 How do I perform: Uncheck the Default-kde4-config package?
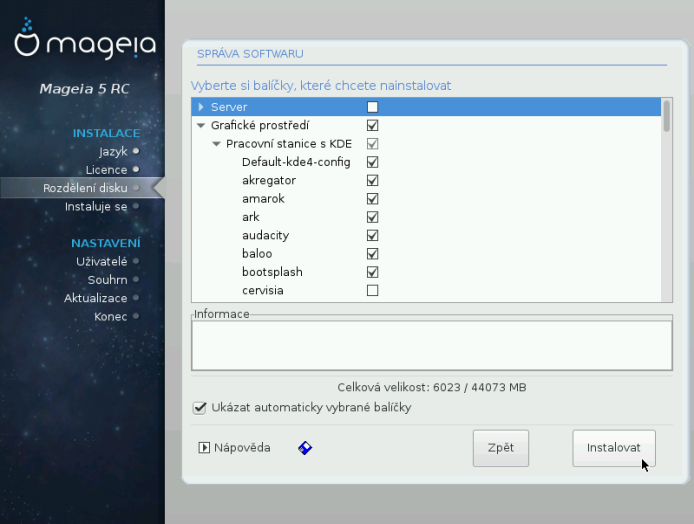point(372,162)
